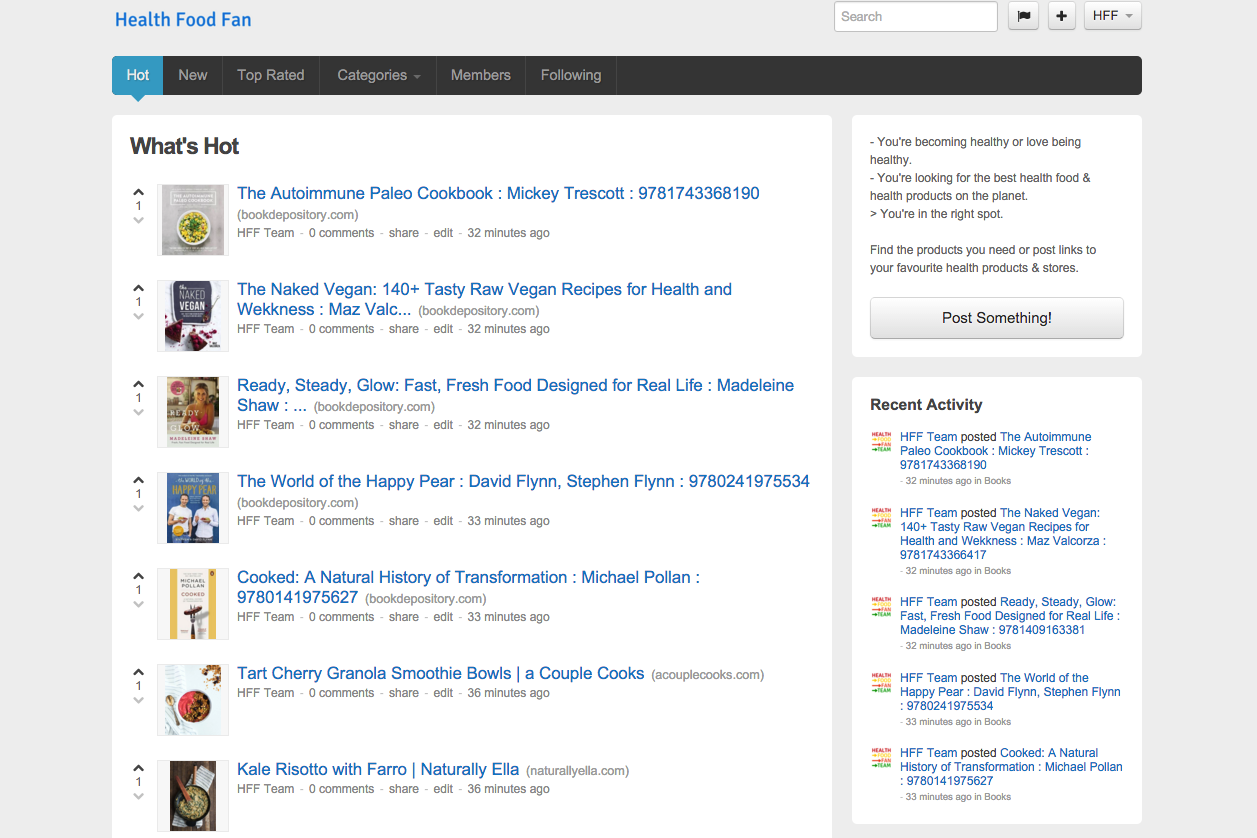Screen dimensions: 1257x838
Task: Click inside the Search input field
Action: pyautogui.click(x=915, y=16)
